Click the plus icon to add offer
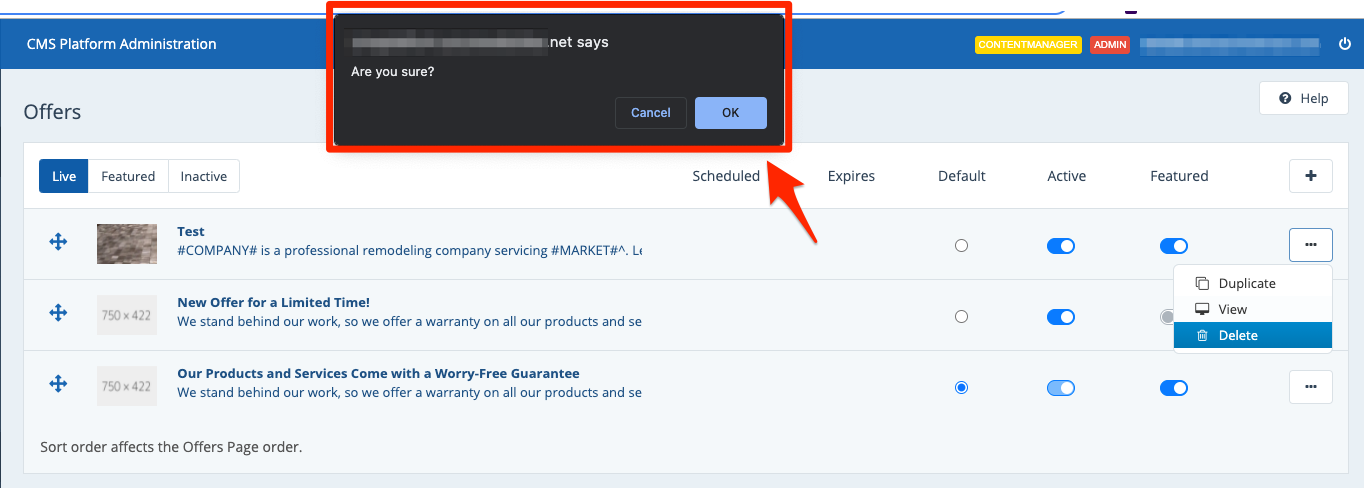The height and width of the screenshot is (488, 1364). [1311, 176]
